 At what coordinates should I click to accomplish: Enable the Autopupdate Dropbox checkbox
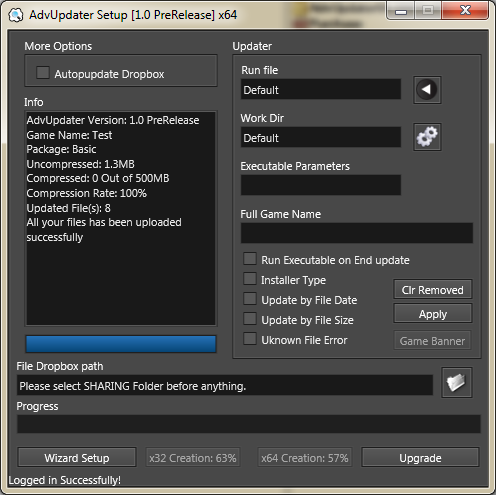point(43,73)
